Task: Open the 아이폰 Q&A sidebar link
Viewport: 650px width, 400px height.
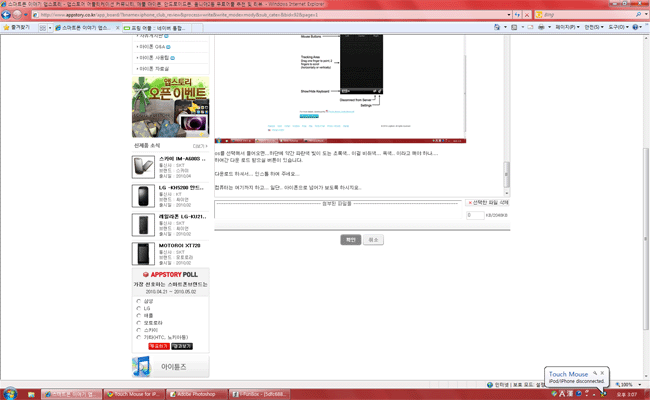Action: tap(152, 47)
